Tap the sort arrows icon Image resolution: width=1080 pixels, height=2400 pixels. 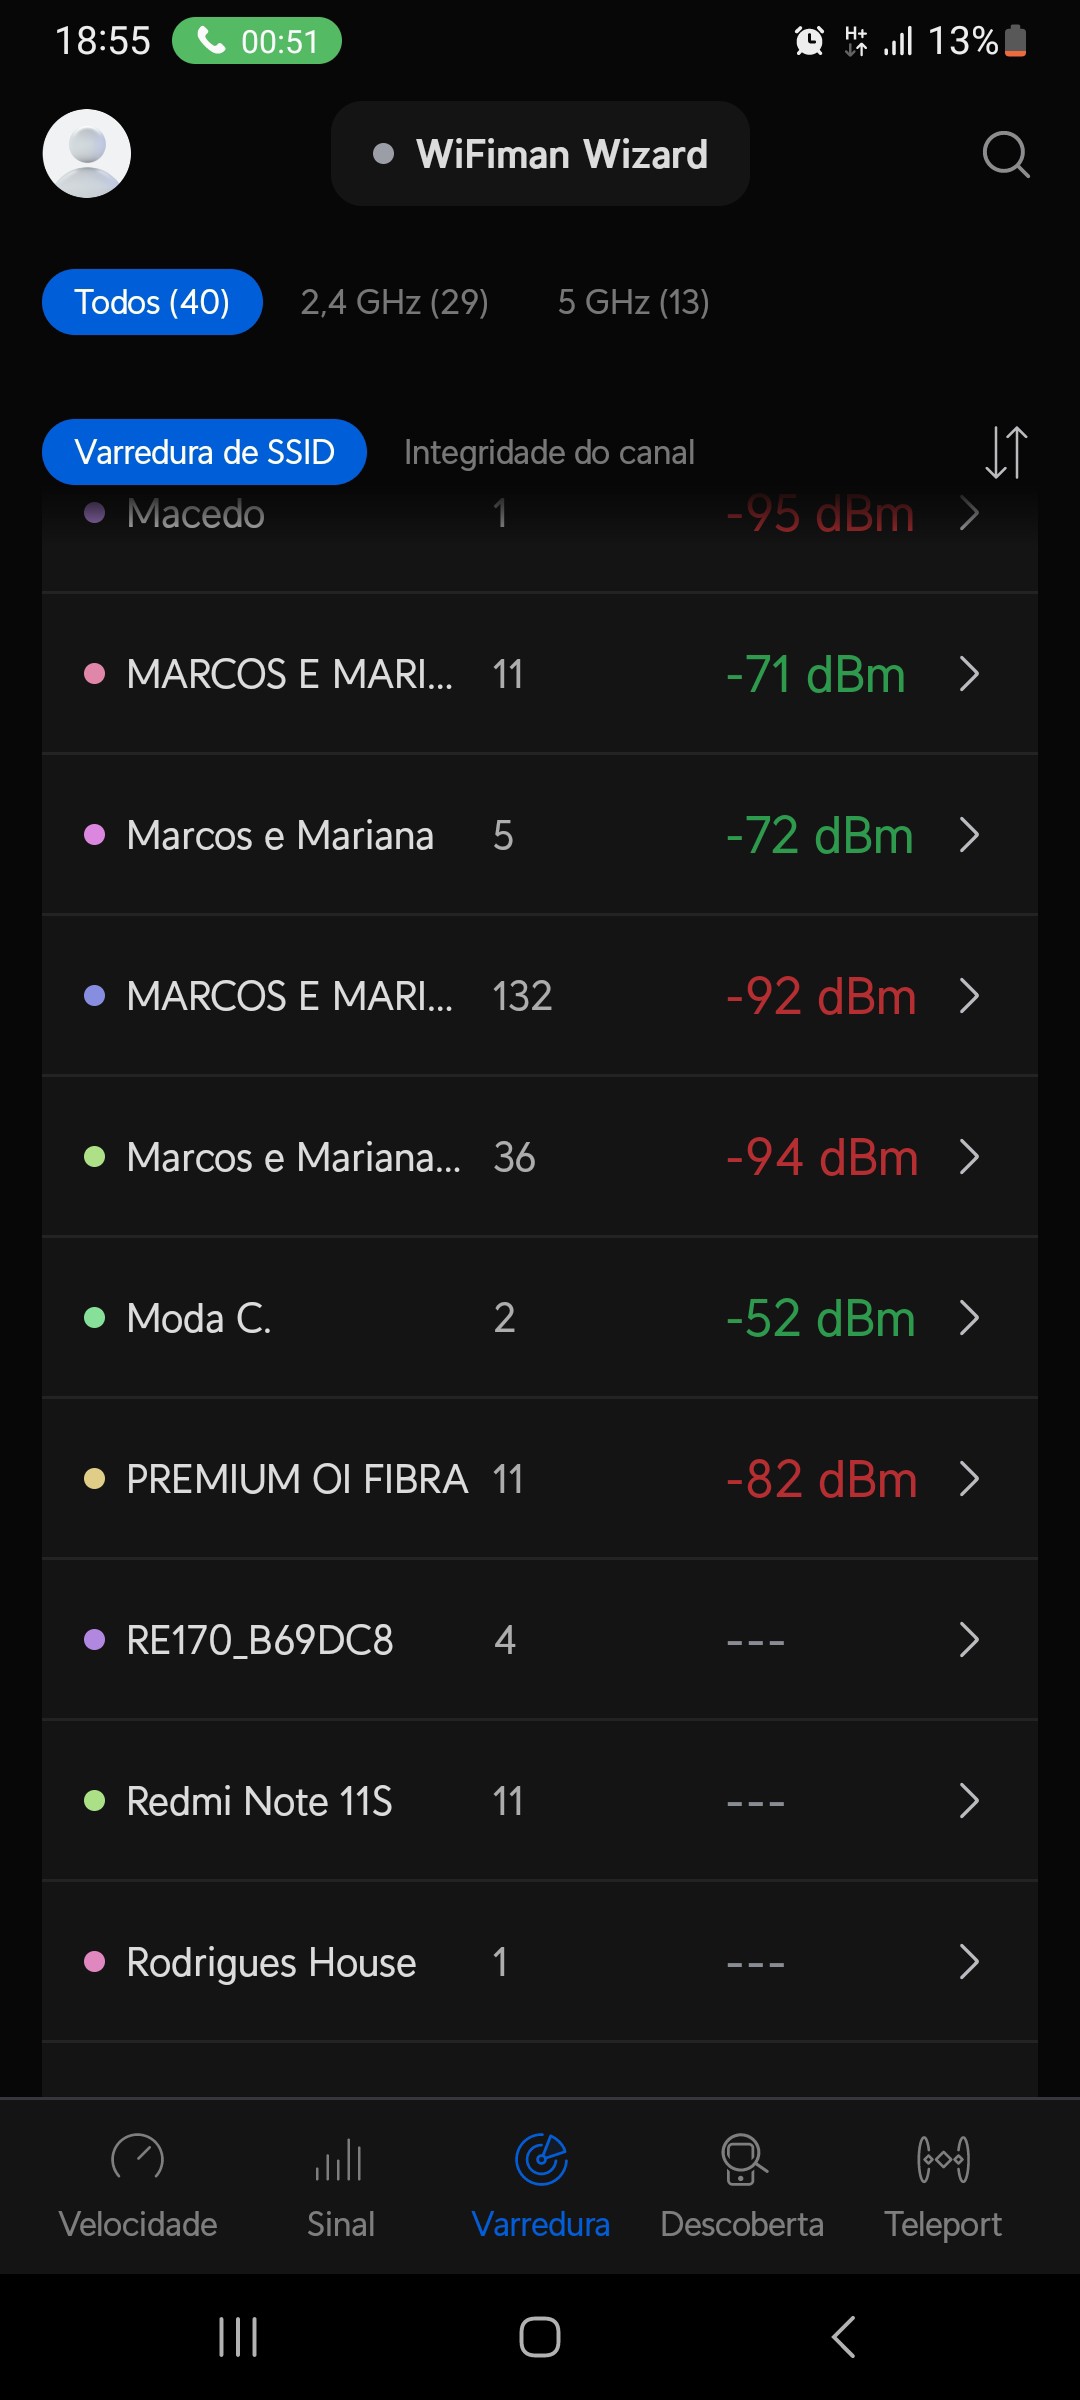pos(1005,452)
